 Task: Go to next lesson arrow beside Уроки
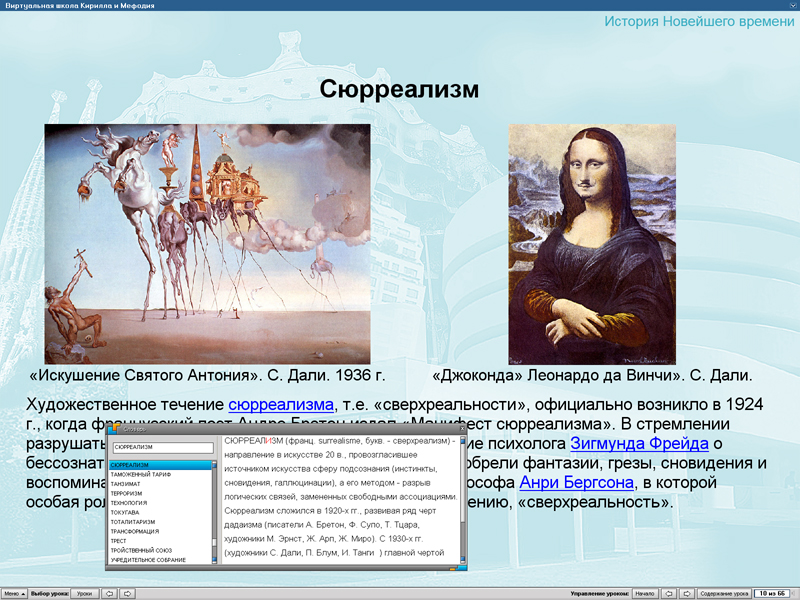tap(128, 593)
